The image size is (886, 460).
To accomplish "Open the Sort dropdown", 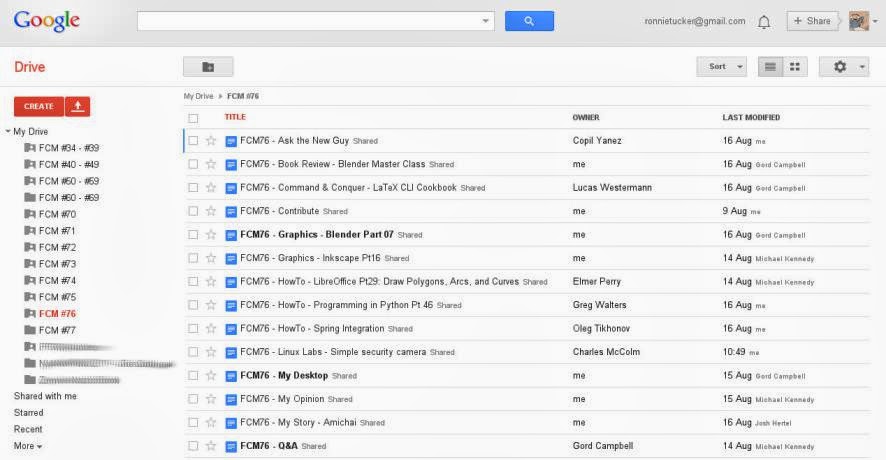I will [722, 67].
